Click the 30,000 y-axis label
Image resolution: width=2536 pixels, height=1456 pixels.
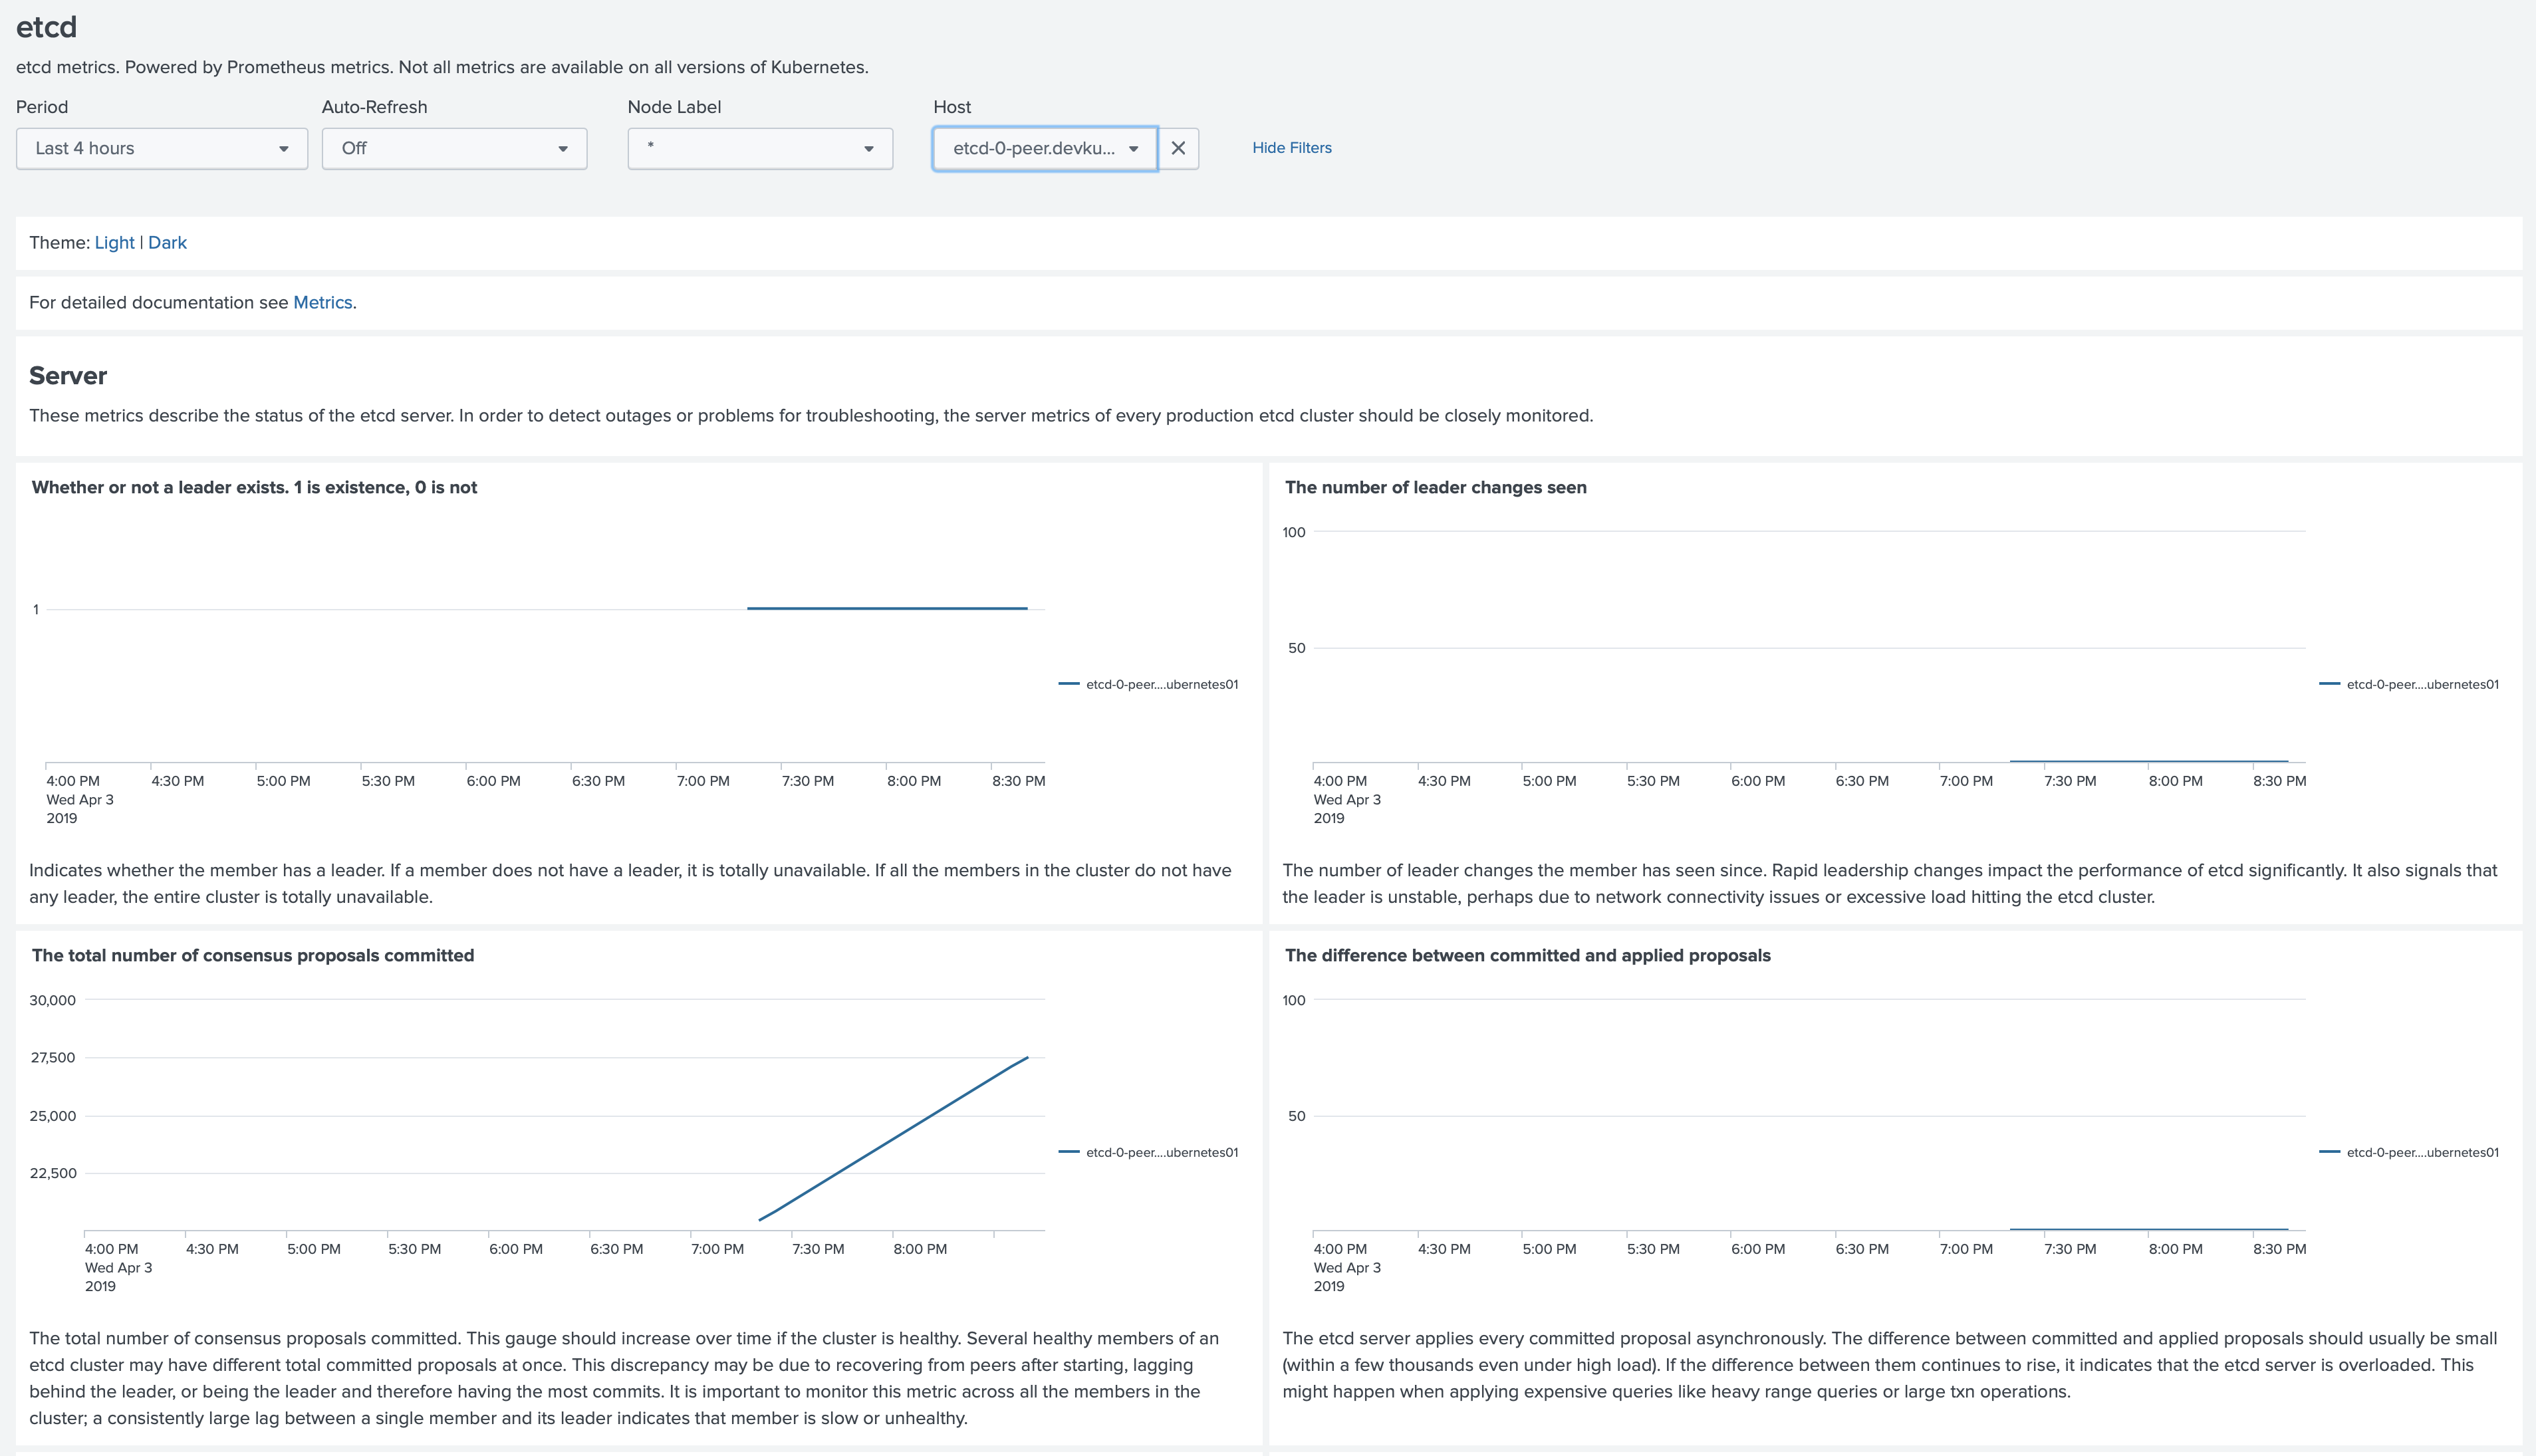coord(52,1000)
